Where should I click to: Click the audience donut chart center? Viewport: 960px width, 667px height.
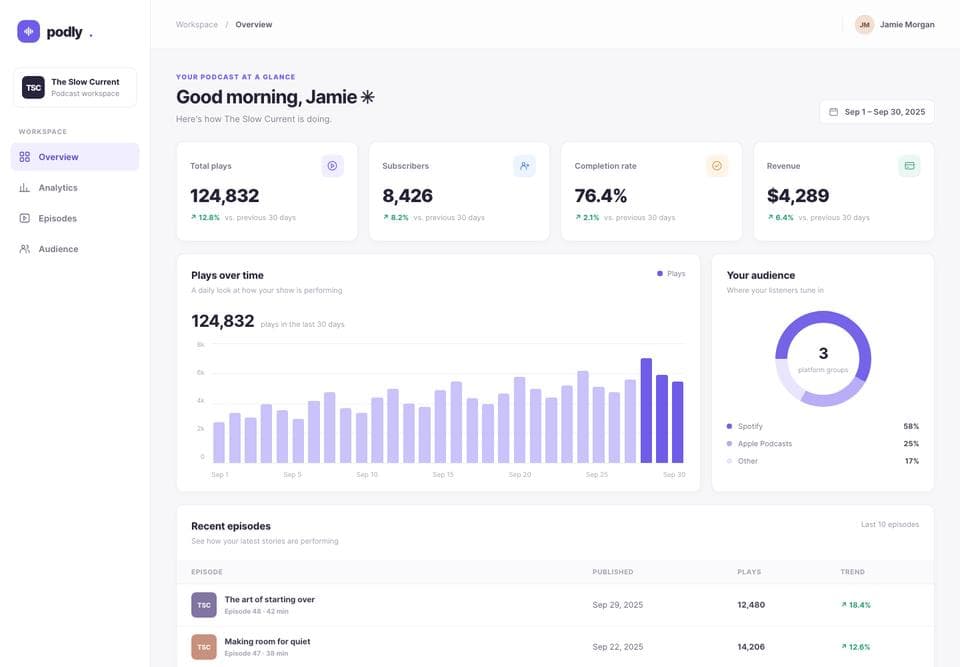pos(823,359)
